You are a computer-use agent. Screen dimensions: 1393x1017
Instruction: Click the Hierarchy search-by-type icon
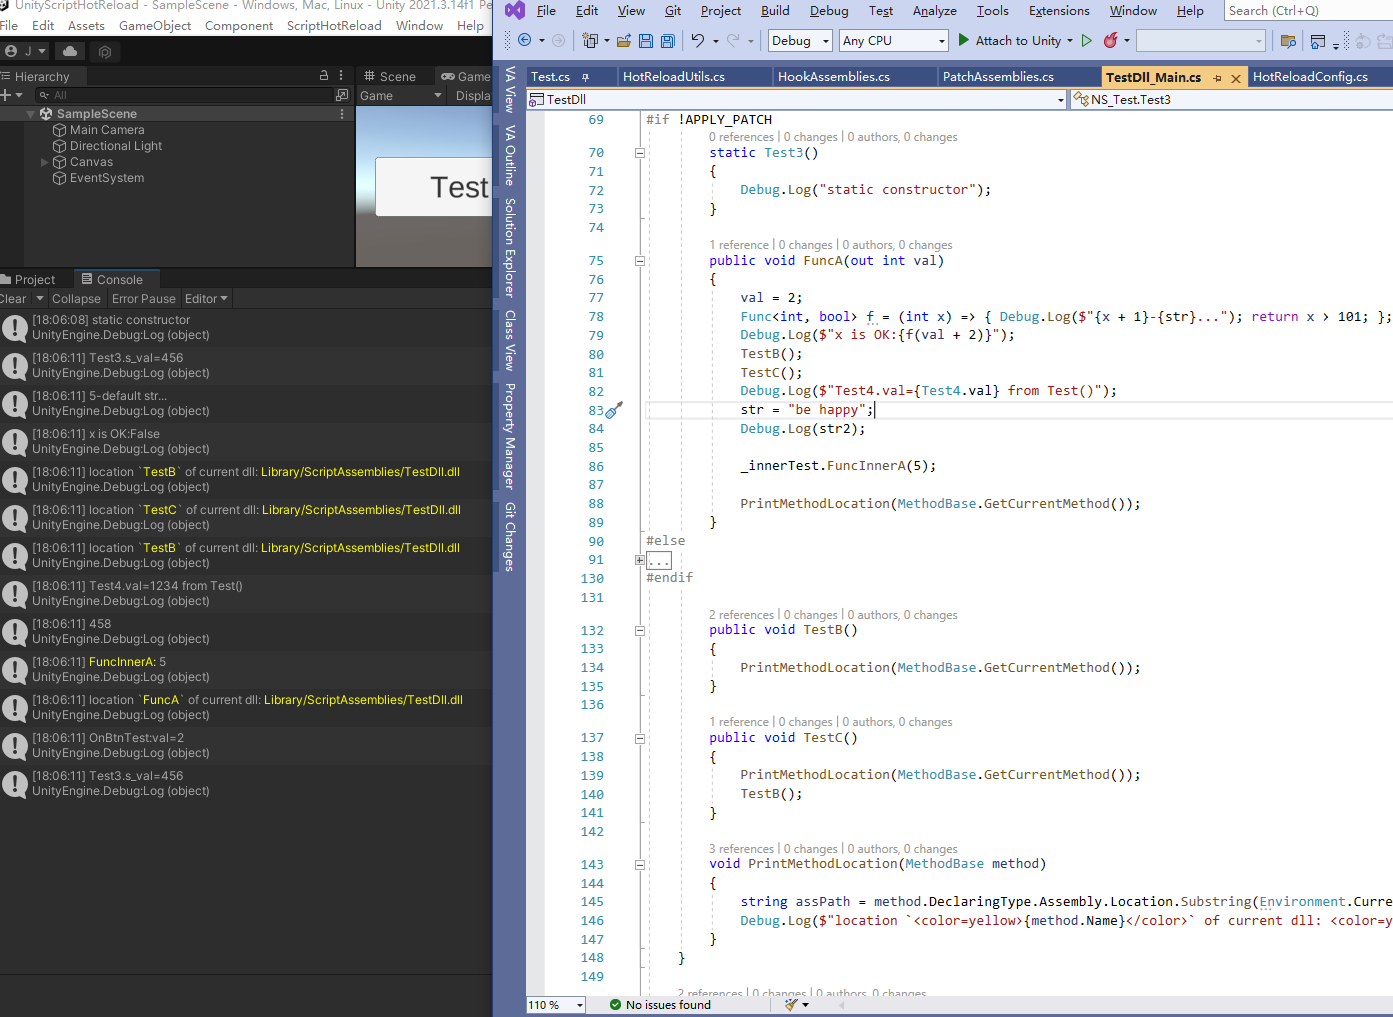click(342, 95)
